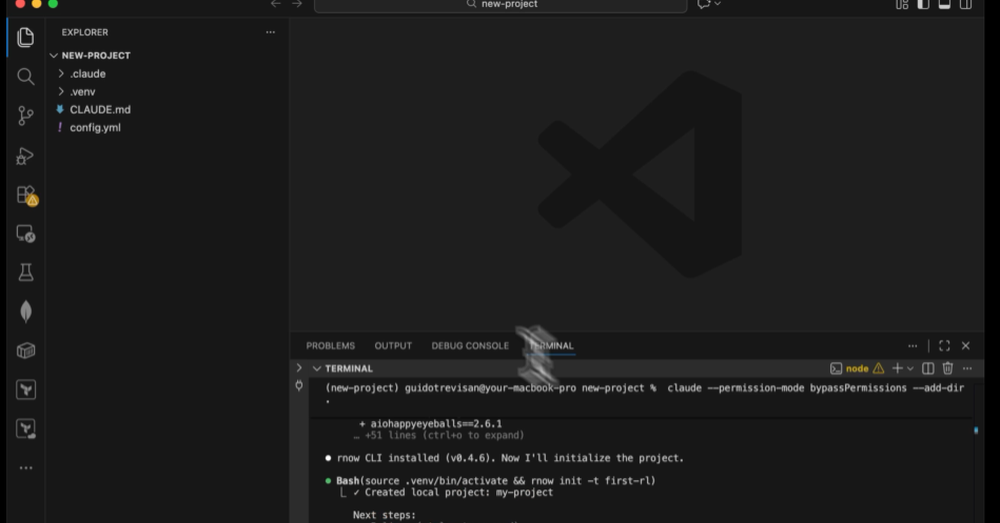Image resolution: width=1000 pixels, height=523 pixels.
Task: Open the chat icon in title bar
Action: coord(704,4)
